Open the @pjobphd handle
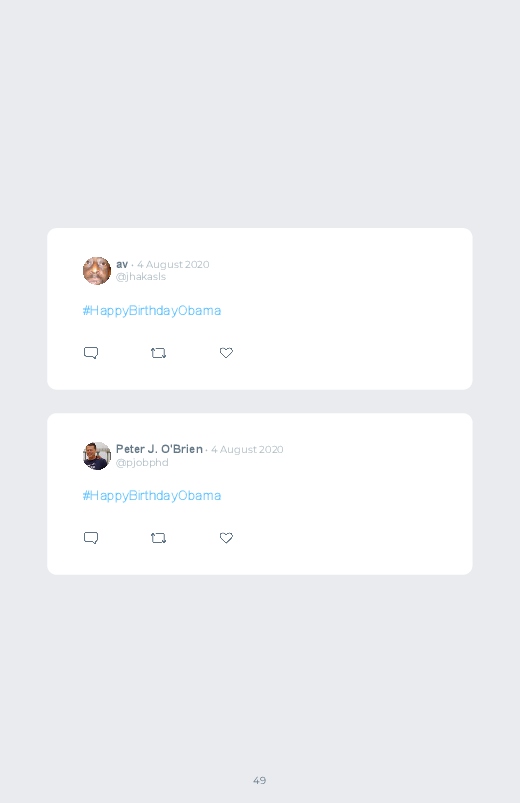The width and height of the screenshot is (520, 803). point(142,462)
